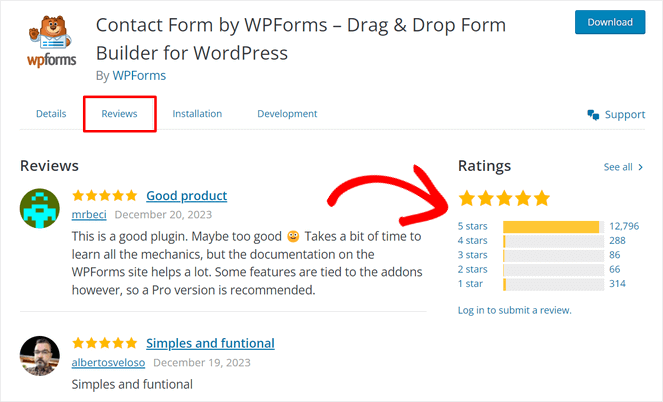Screen dimensions: 663x402
Task: Click Log in to submit a review
Action: point(514,310)
